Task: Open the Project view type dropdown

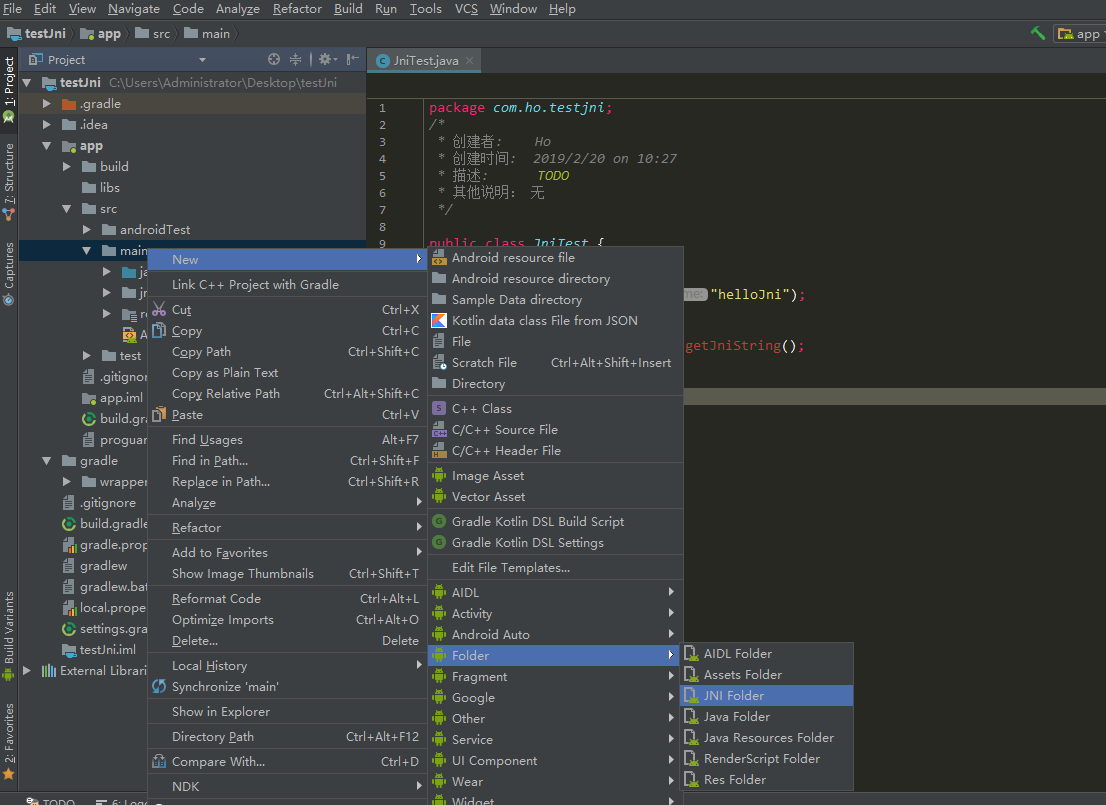Action: pyautogui.click(x=202, y=60)
